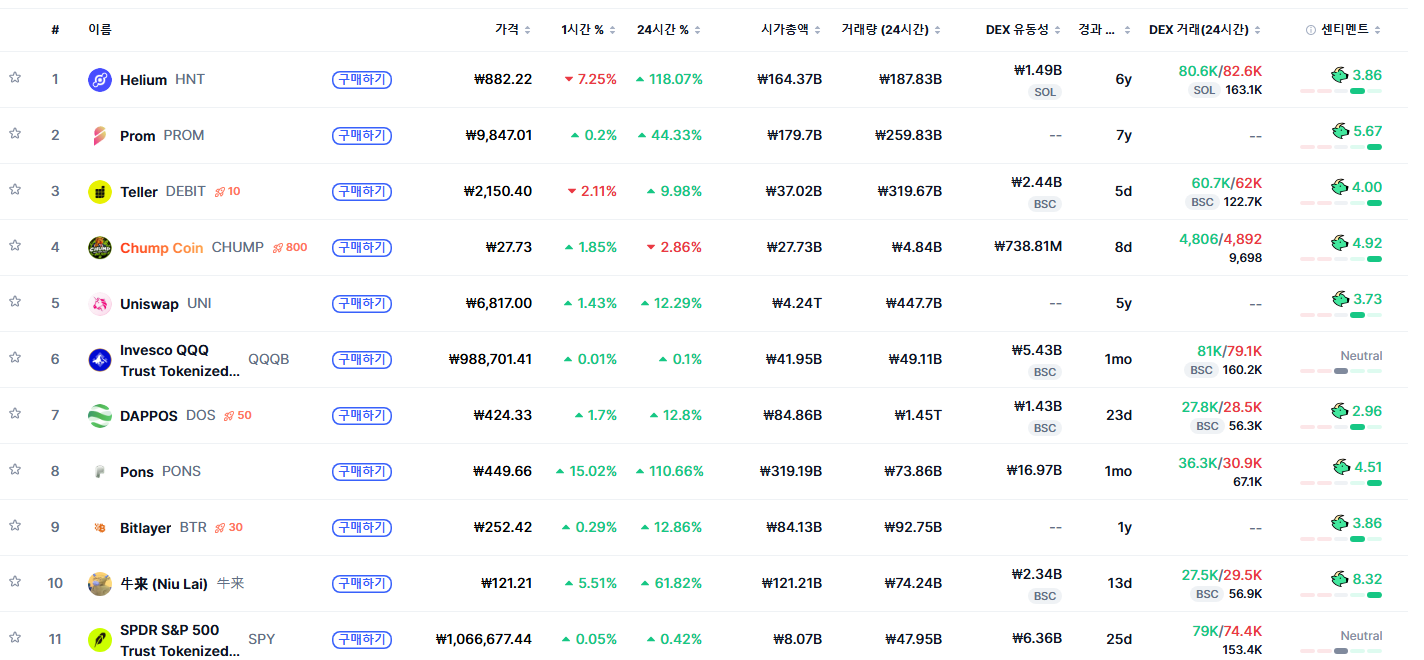The height and width of the screenshot is (660, 1424).
Task: Star Pons row for watchlist
Action: click(15, 470)
